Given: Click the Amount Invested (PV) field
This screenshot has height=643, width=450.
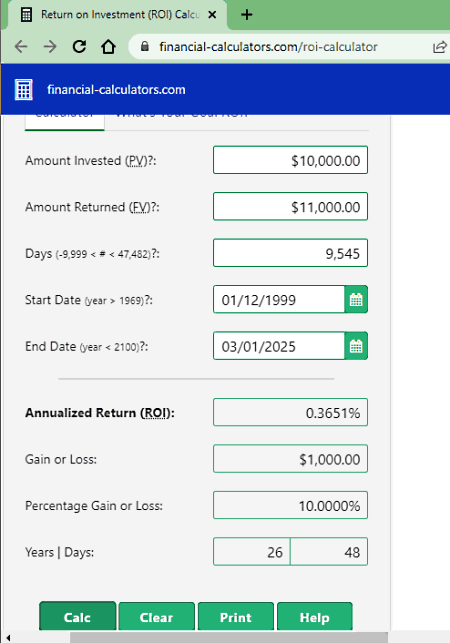Looking at the screenshot, I should 290,160.
